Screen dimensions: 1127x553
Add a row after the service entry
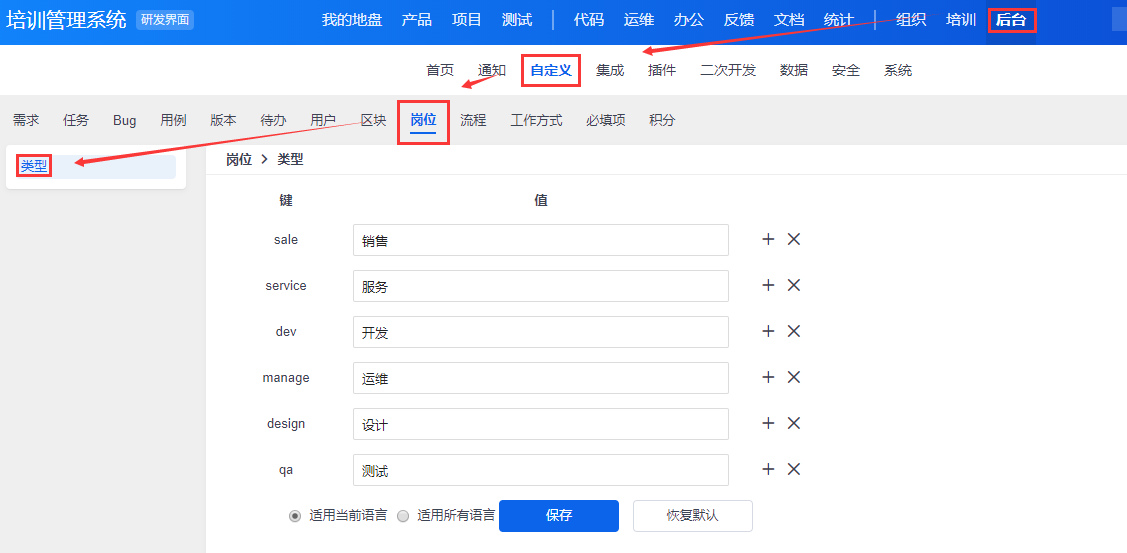(768, 285)
